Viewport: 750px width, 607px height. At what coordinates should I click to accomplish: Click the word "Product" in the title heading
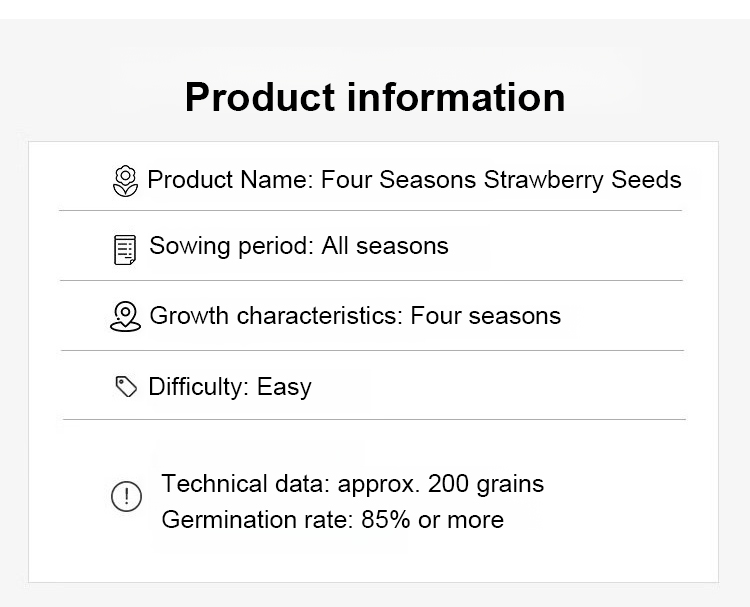[x=259, y=98]
